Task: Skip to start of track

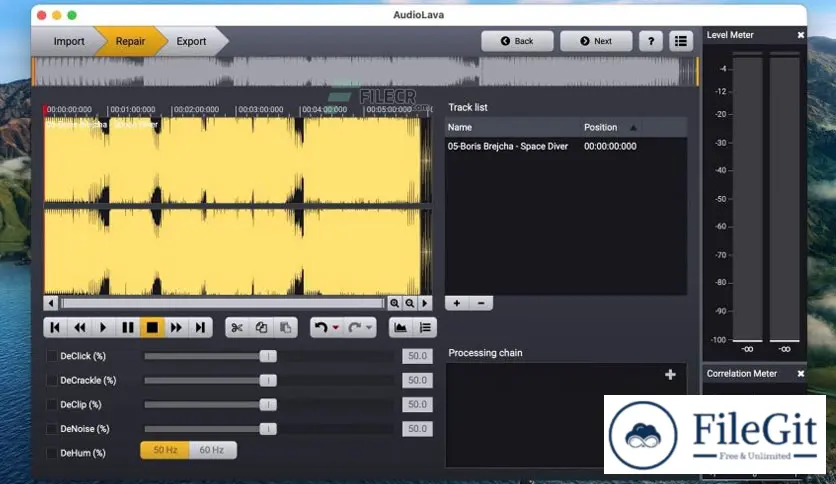Action: (x=55, y=327)
